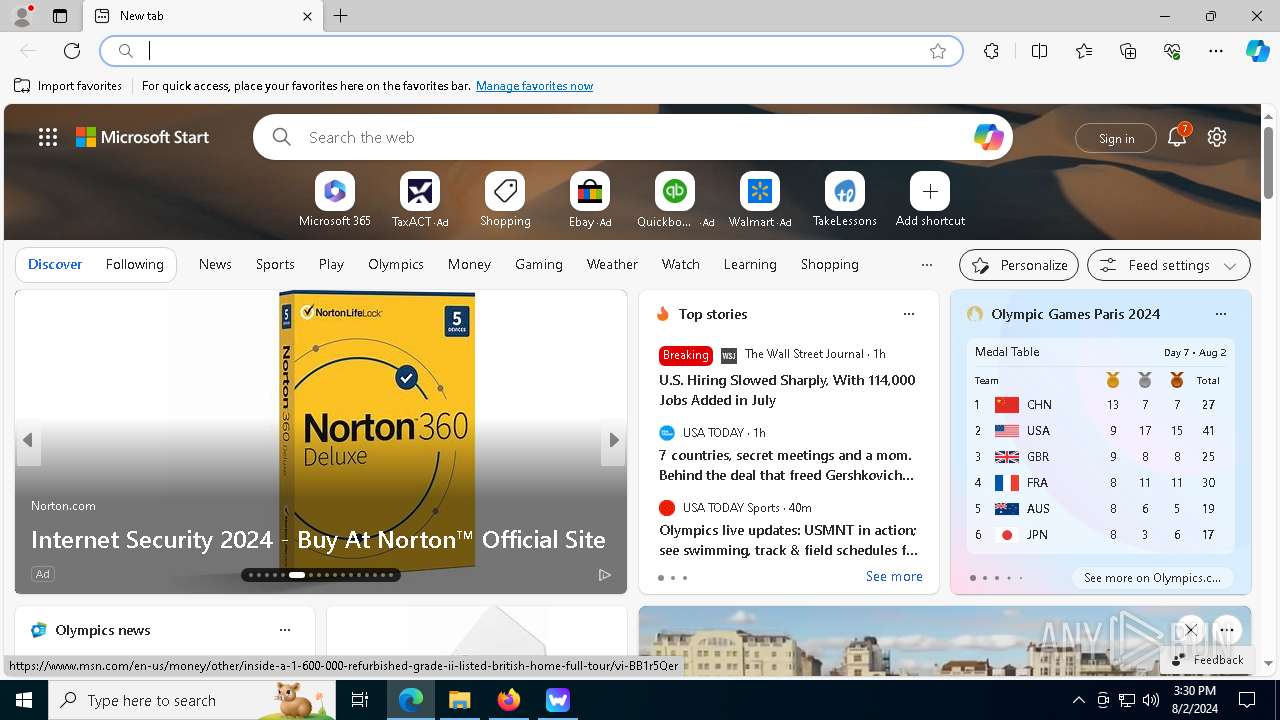
Task: Open Task View on the taskbar
Action: coord(360,700)
